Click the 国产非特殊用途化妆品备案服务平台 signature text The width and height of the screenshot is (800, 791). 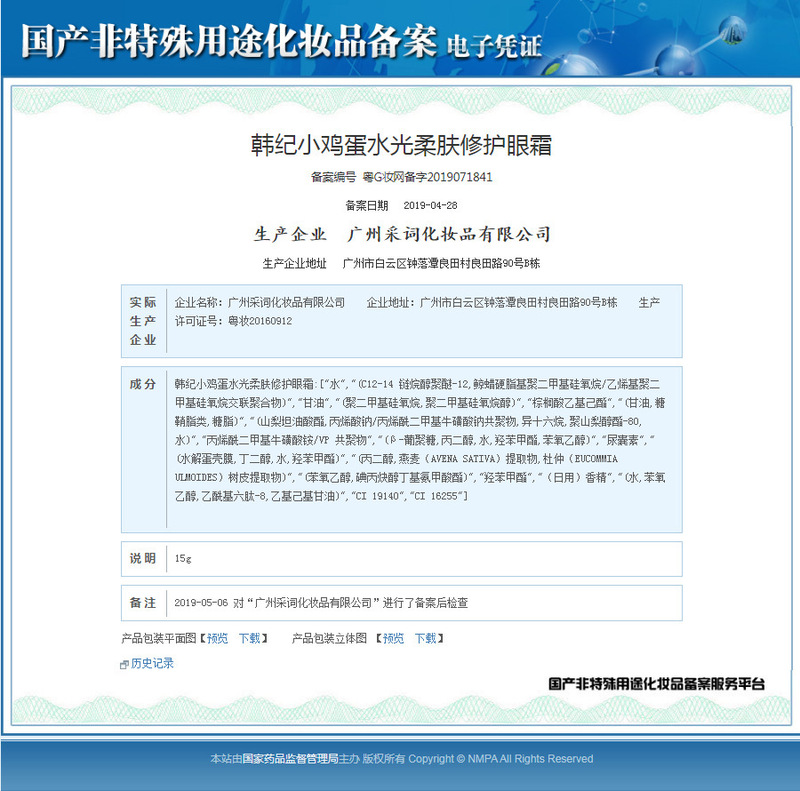click(656, 684)
